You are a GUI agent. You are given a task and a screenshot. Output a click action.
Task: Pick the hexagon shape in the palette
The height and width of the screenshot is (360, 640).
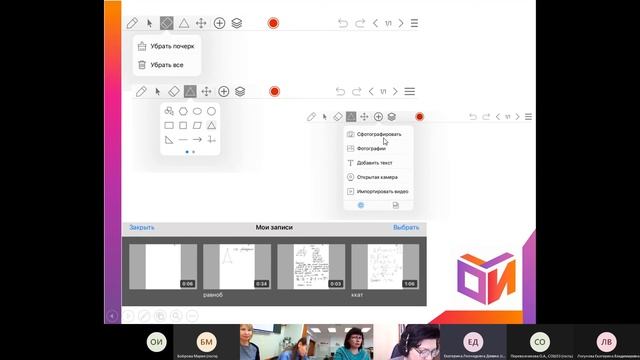click(x=183, y=111)
